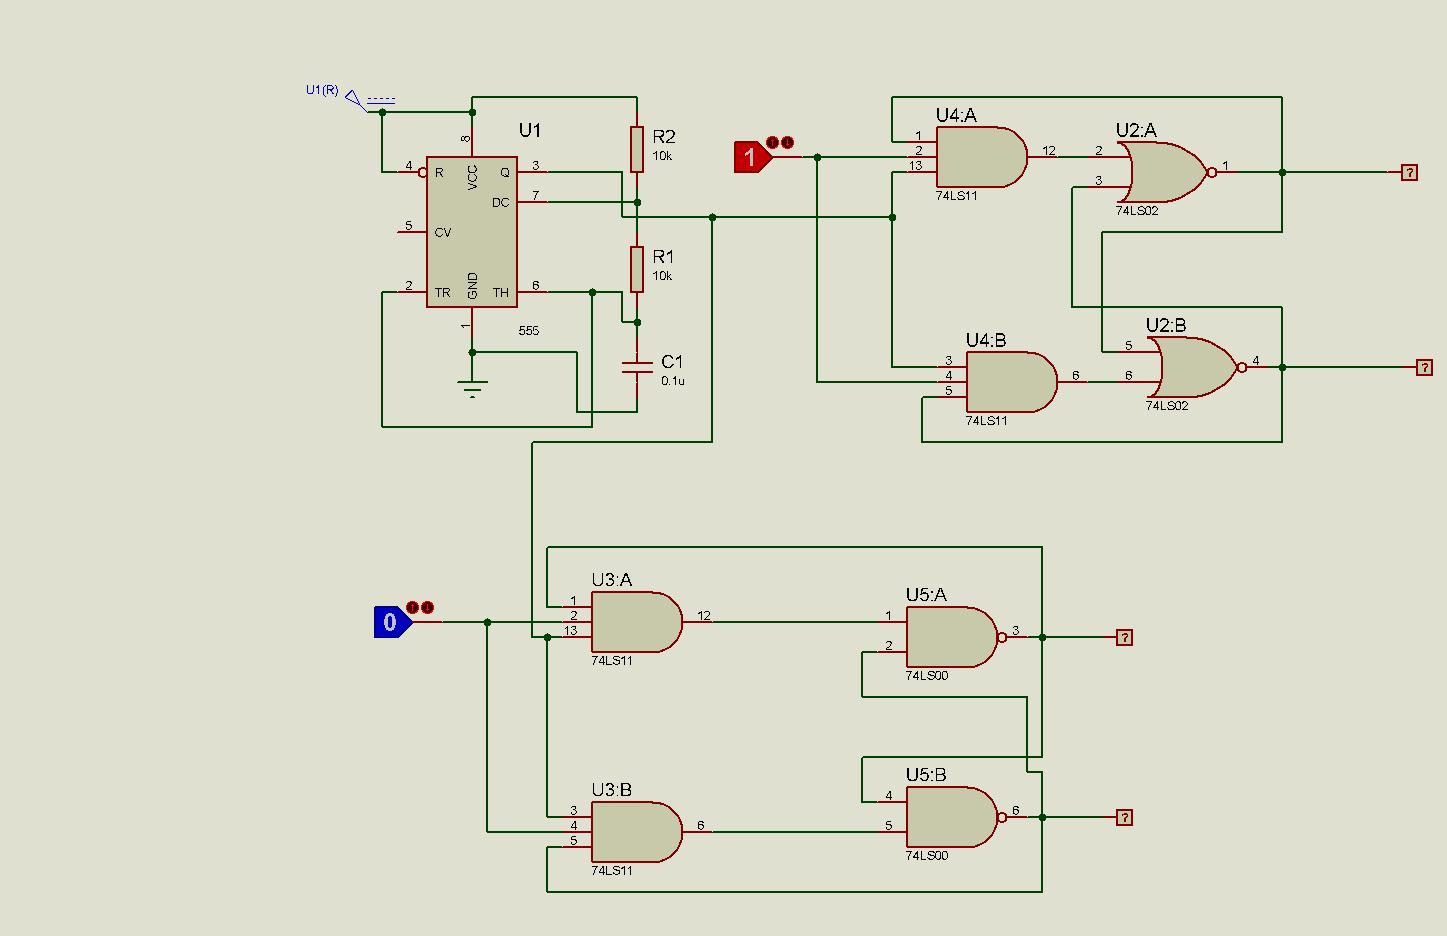Image resolution: width=1447 pixels, height=936 pixels.
Task: Select AND gate U4:B
Action: pyautogui.click(x=1010, y=382)
